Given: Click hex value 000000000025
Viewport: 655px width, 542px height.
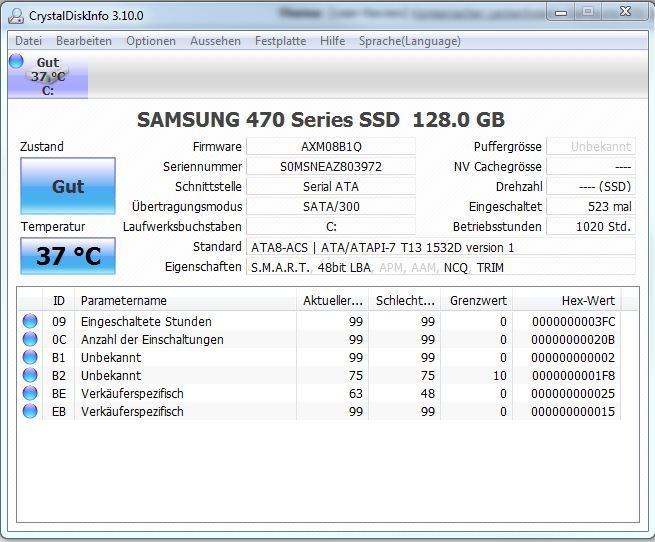Looking at the screenshot, I should (573, 393).
